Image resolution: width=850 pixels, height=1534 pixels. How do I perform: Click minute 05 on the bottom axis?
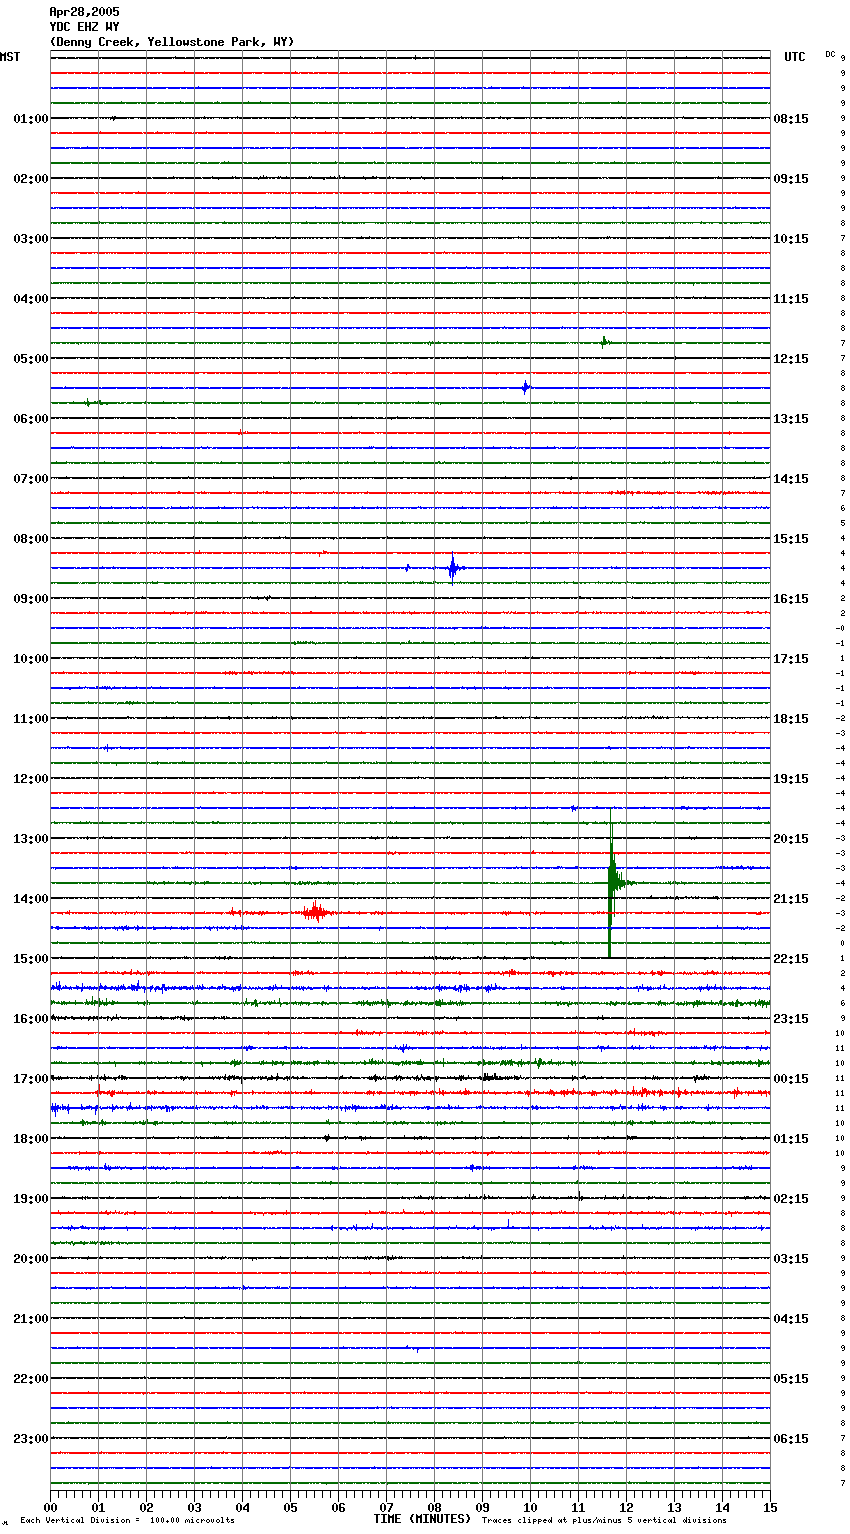tap(290, 1507)
